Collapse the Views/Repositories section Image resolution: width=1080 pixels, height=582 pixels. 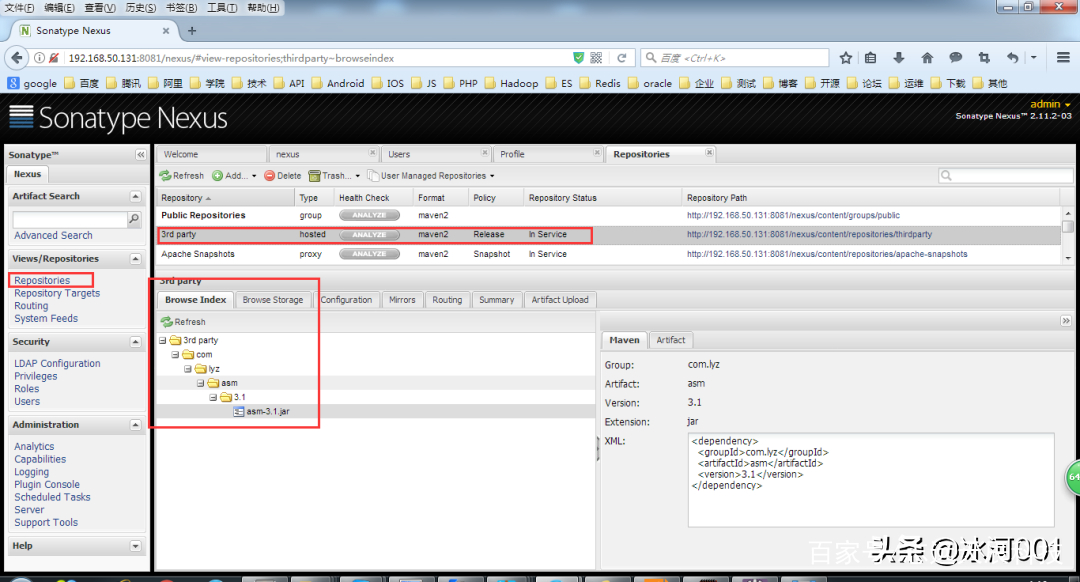[x=136, y=259]
